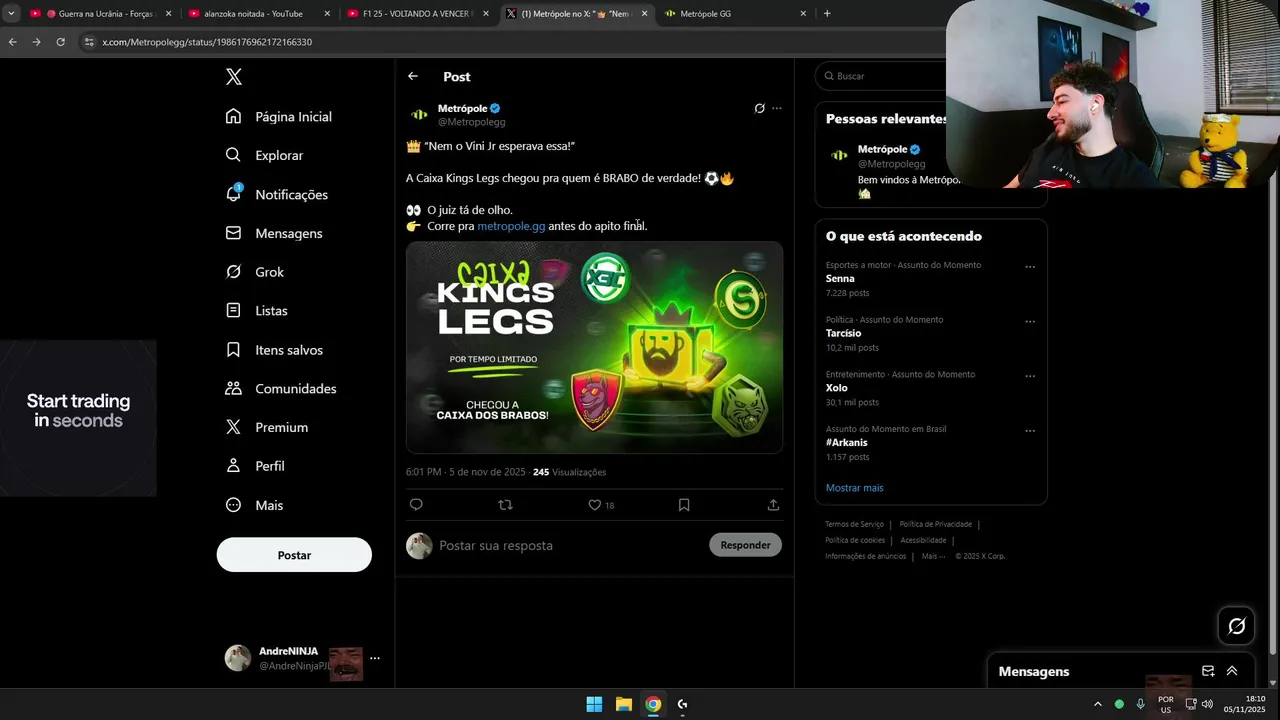Open AndreNINJA account options menu
The height and width of the screenshot is (720, 1280).
[x=375, y=658]
